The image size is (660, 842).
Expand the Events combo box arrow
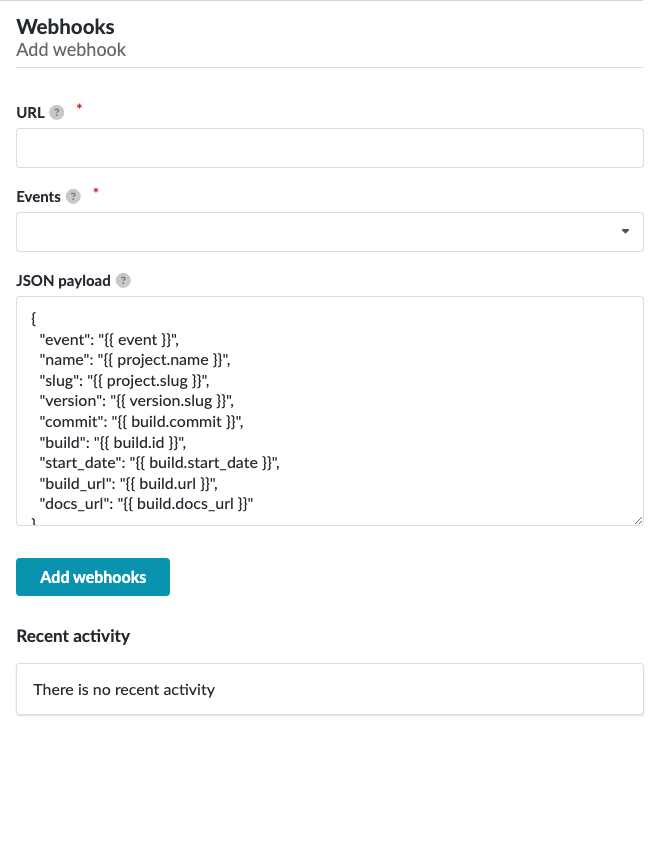(x=627, y=231)
